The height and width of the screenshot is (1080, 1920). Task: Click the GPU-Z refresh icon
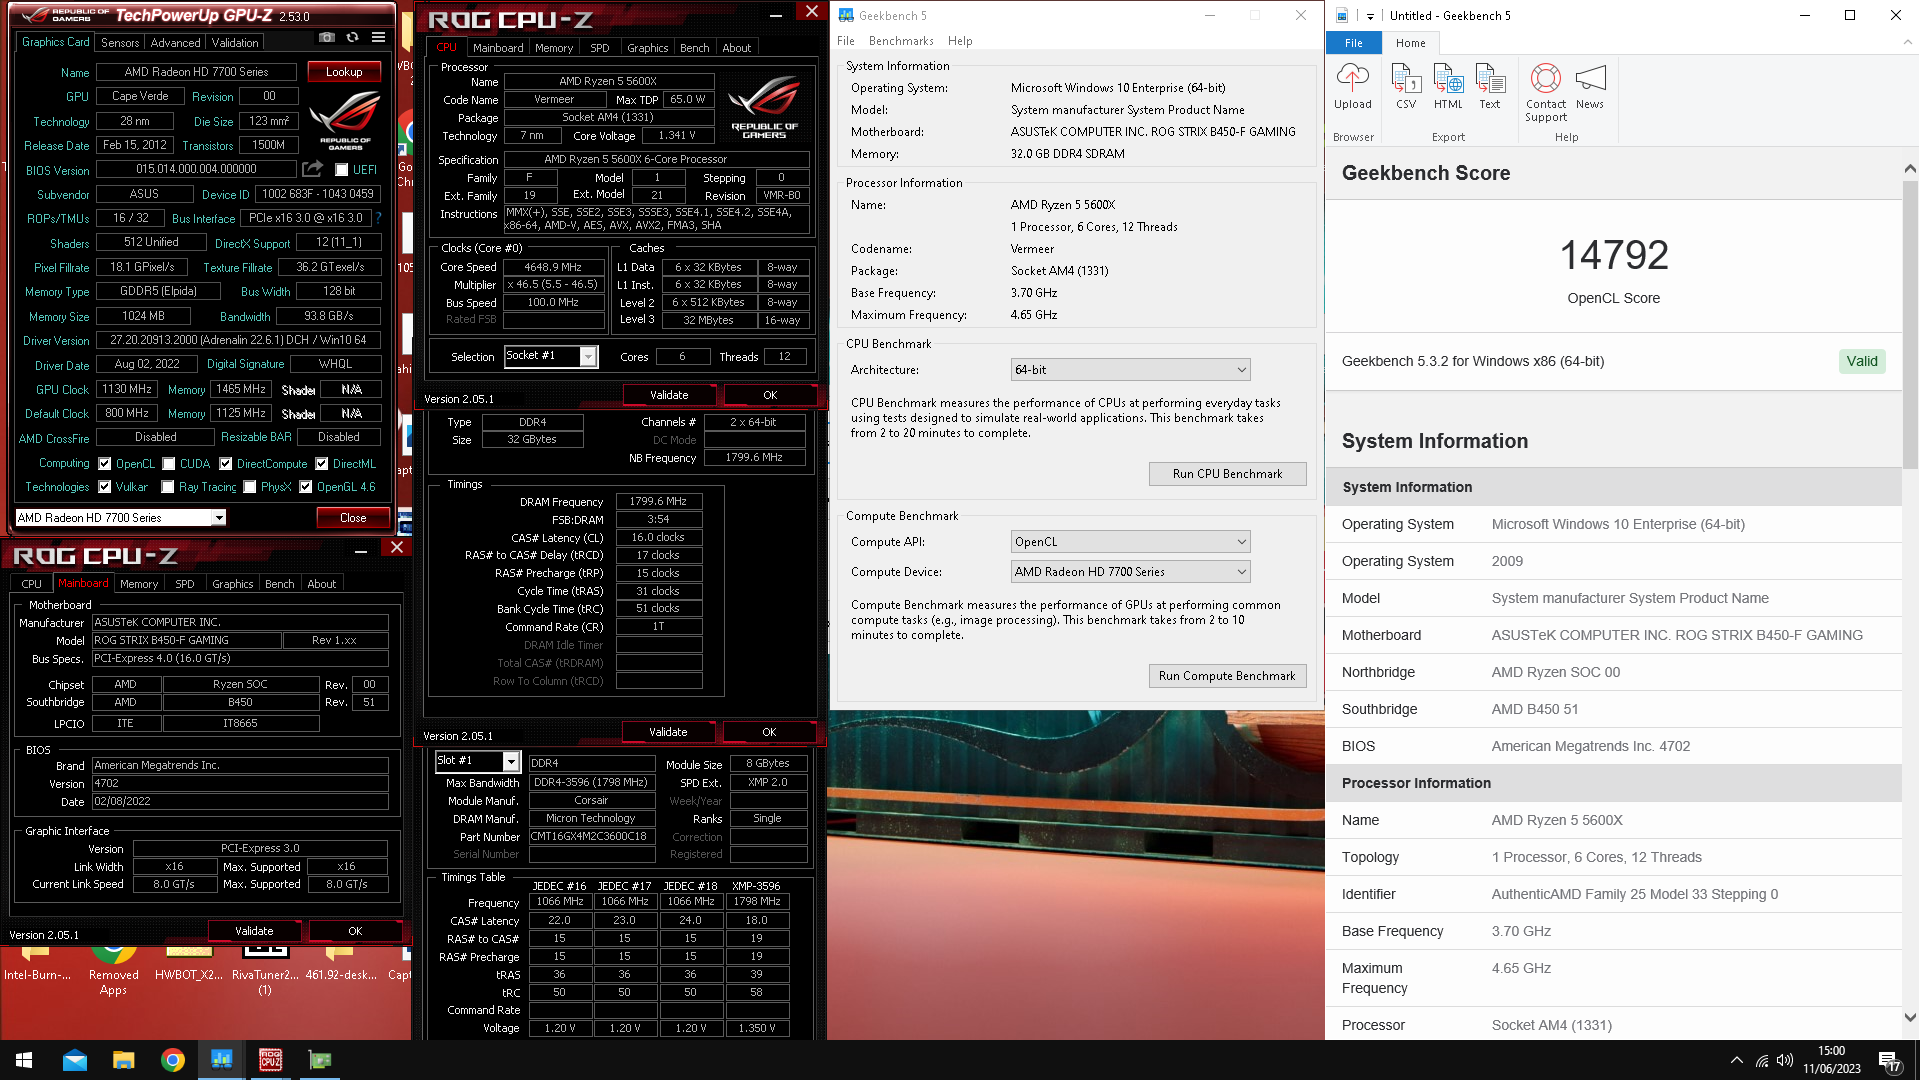[352, 38]
